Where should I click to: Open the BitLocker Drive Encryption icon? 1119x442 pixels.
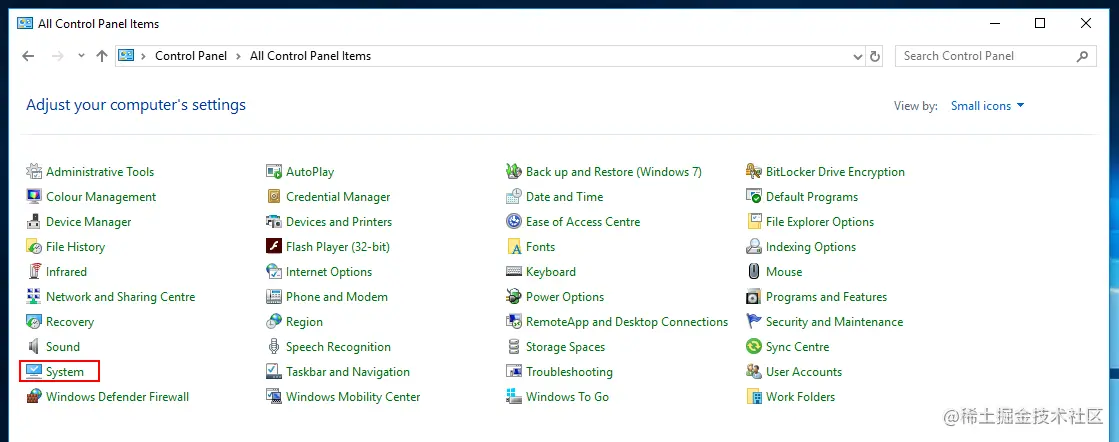[754, 172]
